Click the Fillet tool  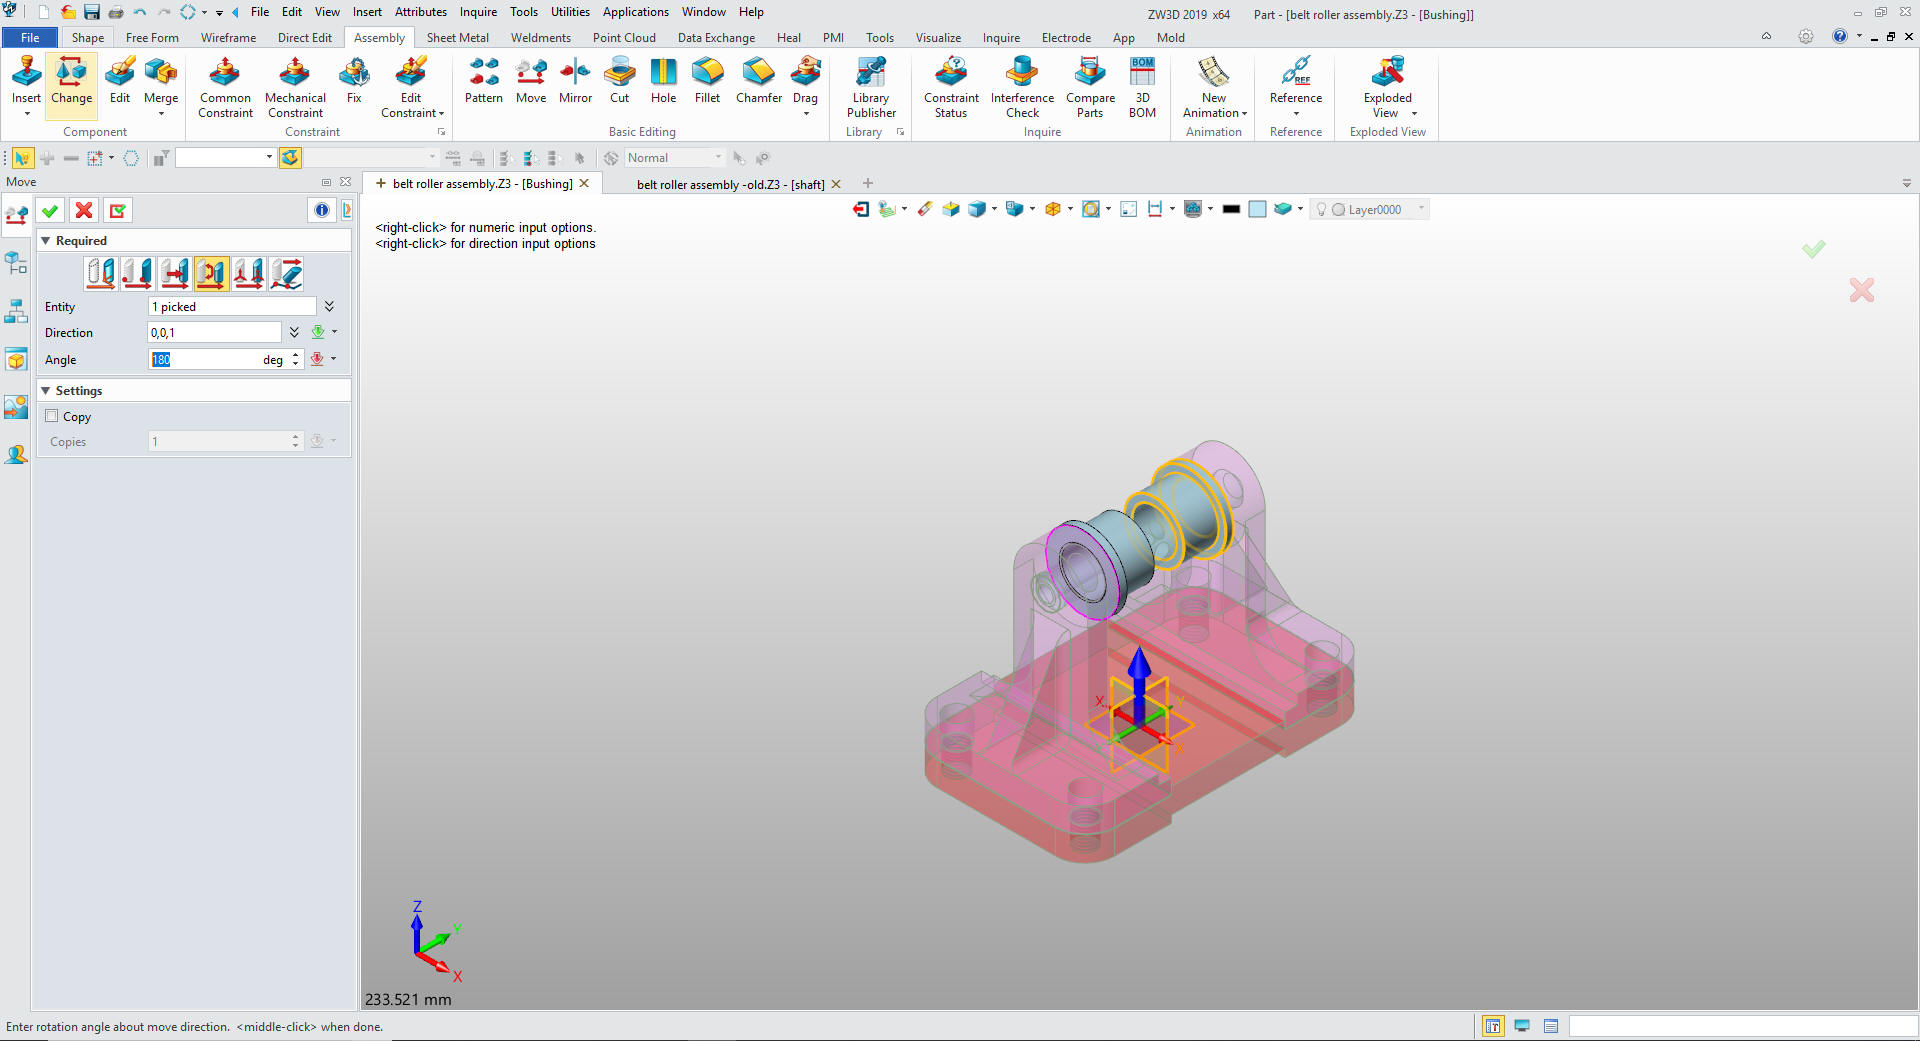point(707,80)
